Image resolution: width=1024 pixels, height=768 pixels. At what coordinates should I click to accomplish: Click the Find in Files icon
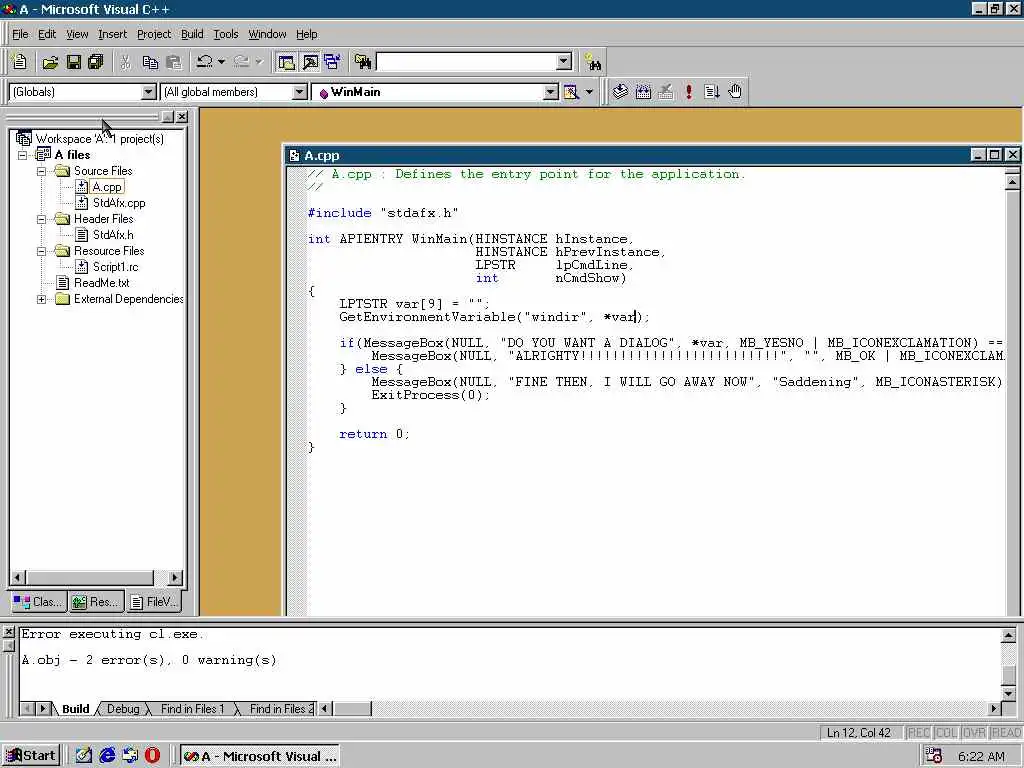pos(363,62)
